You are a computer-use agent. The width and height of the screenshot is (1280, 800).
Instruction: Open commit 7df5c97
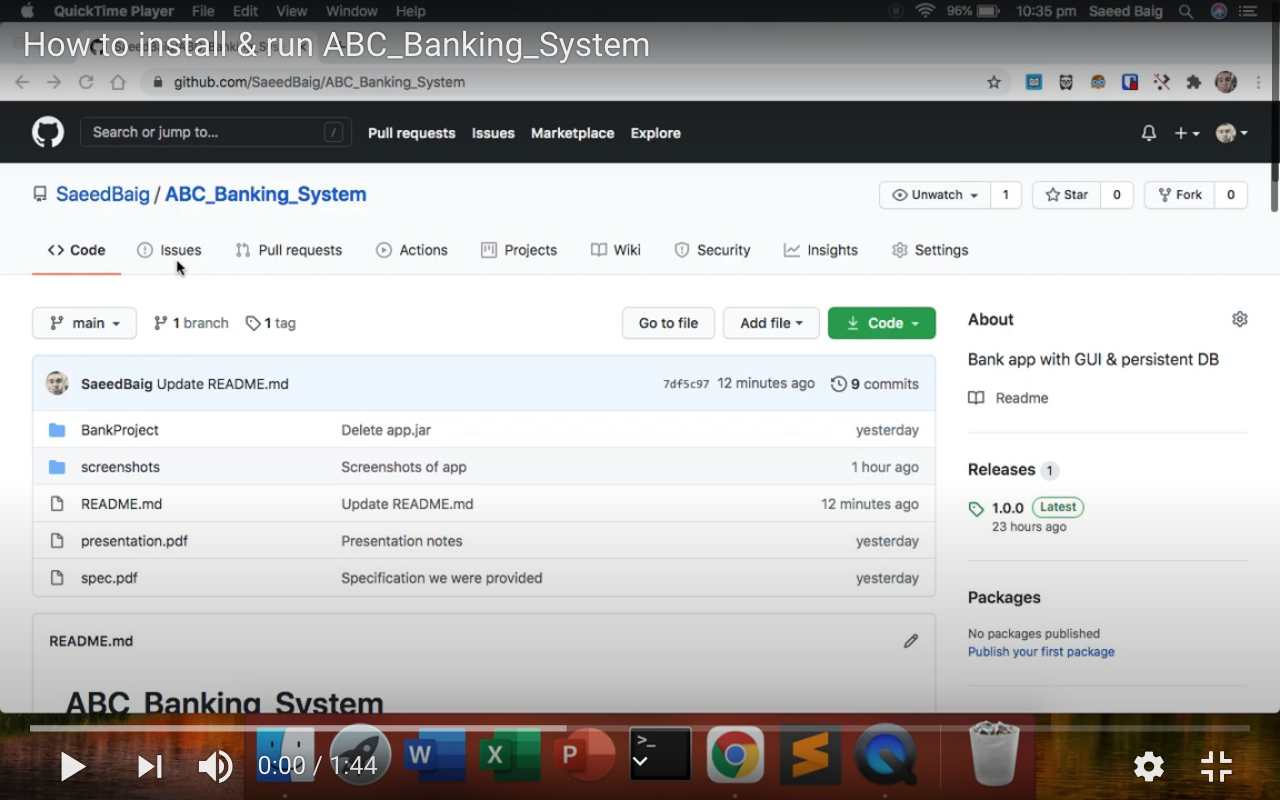[686, 384]
